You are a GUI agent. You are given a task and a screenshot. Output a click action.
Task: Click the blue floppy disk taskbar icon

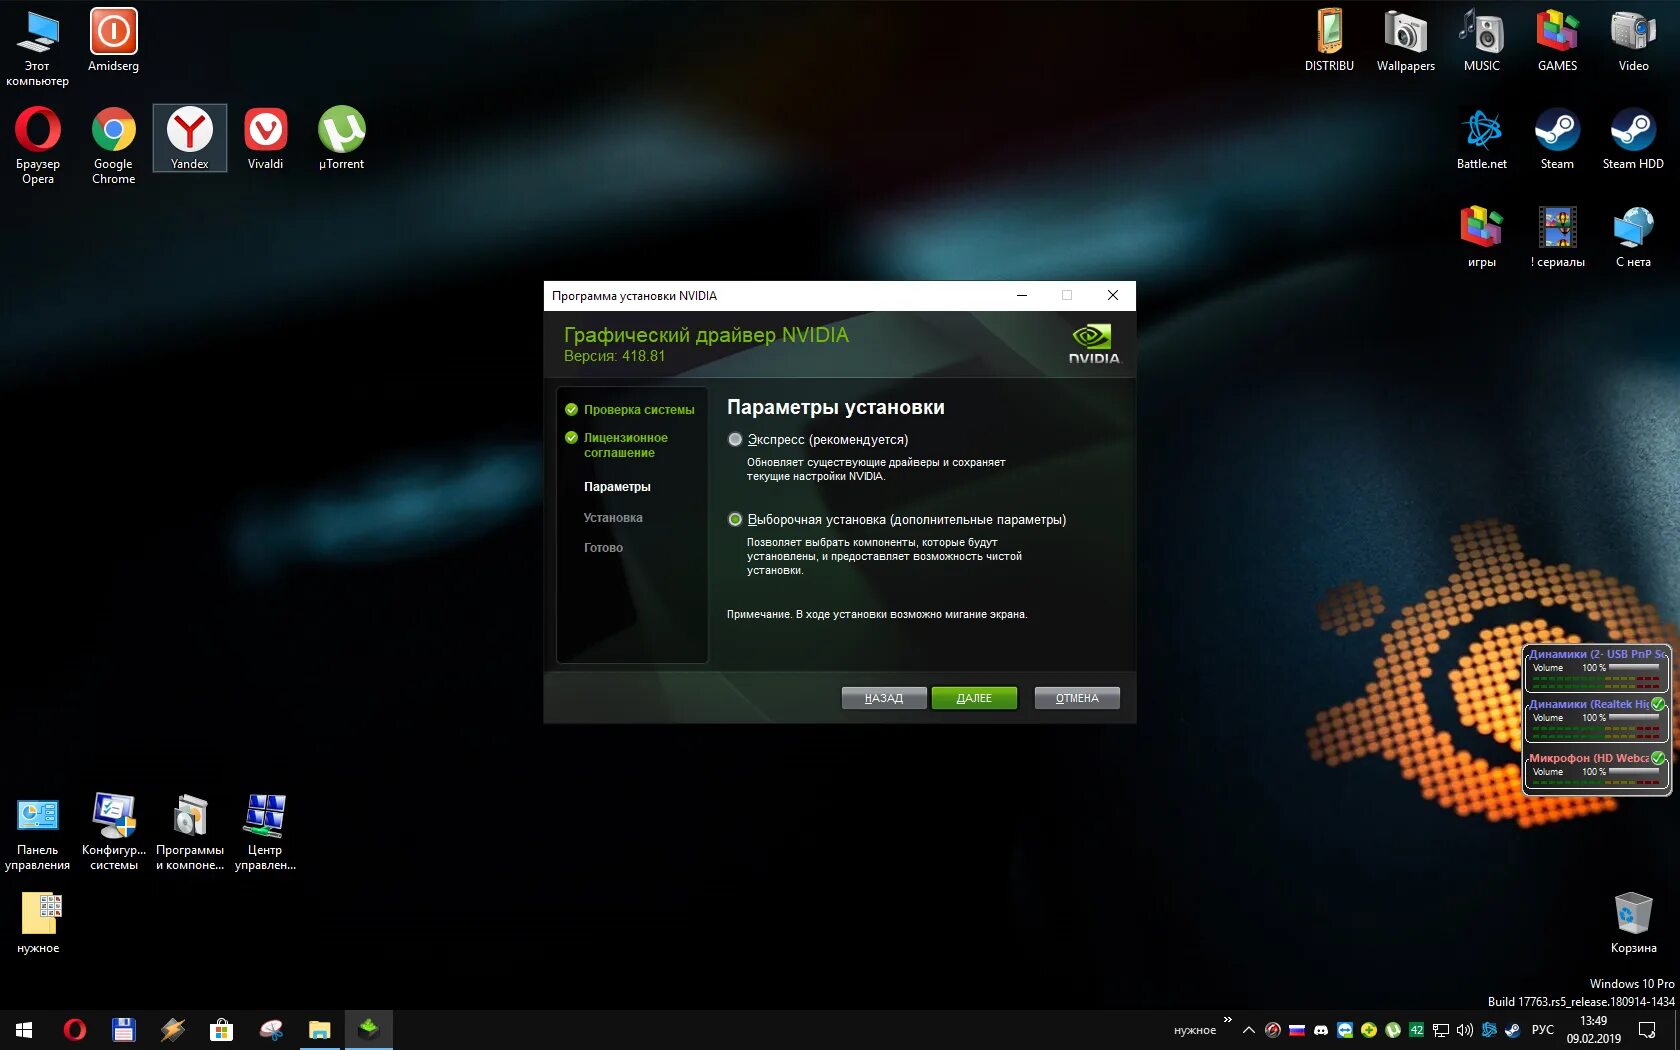tap(124, 1029)
